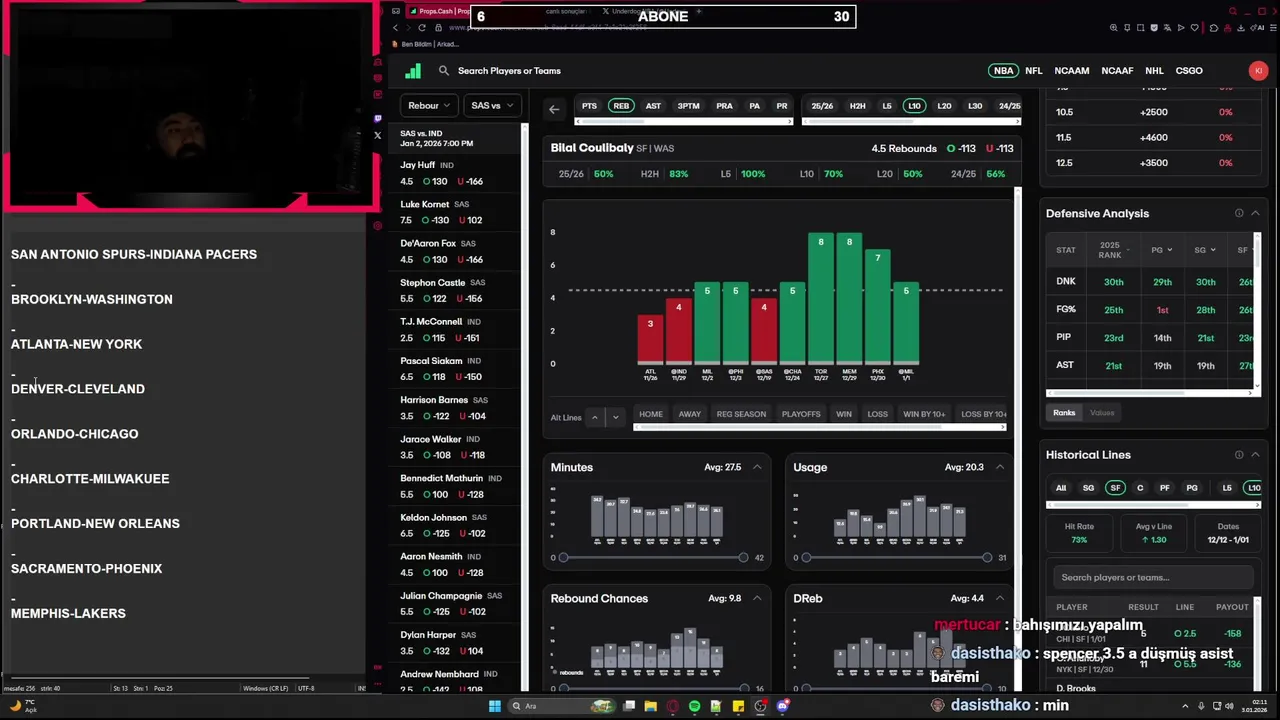1280x720 pixels.
Task: Click the X icon beside the player list
Action: (377, 135)
